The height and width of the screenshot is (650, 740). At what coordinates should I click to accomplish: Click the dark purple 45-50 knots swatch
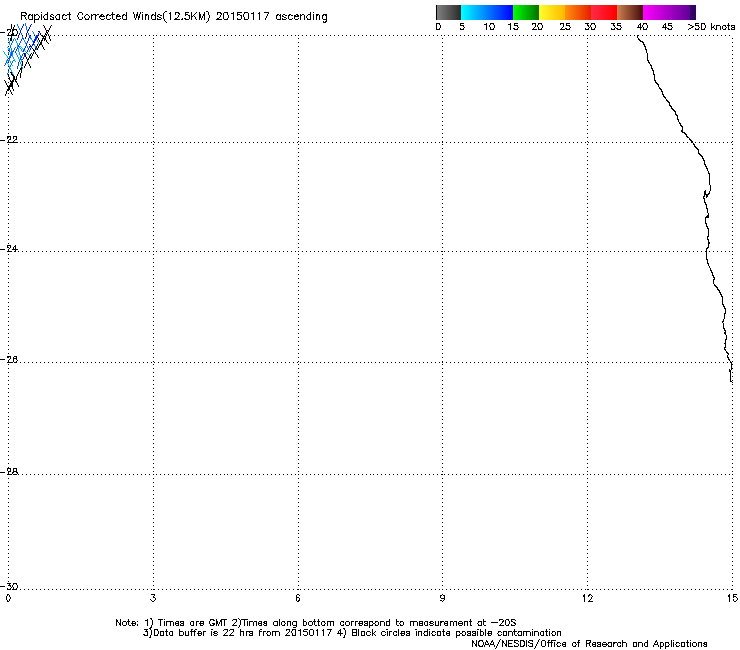point(682,12)
